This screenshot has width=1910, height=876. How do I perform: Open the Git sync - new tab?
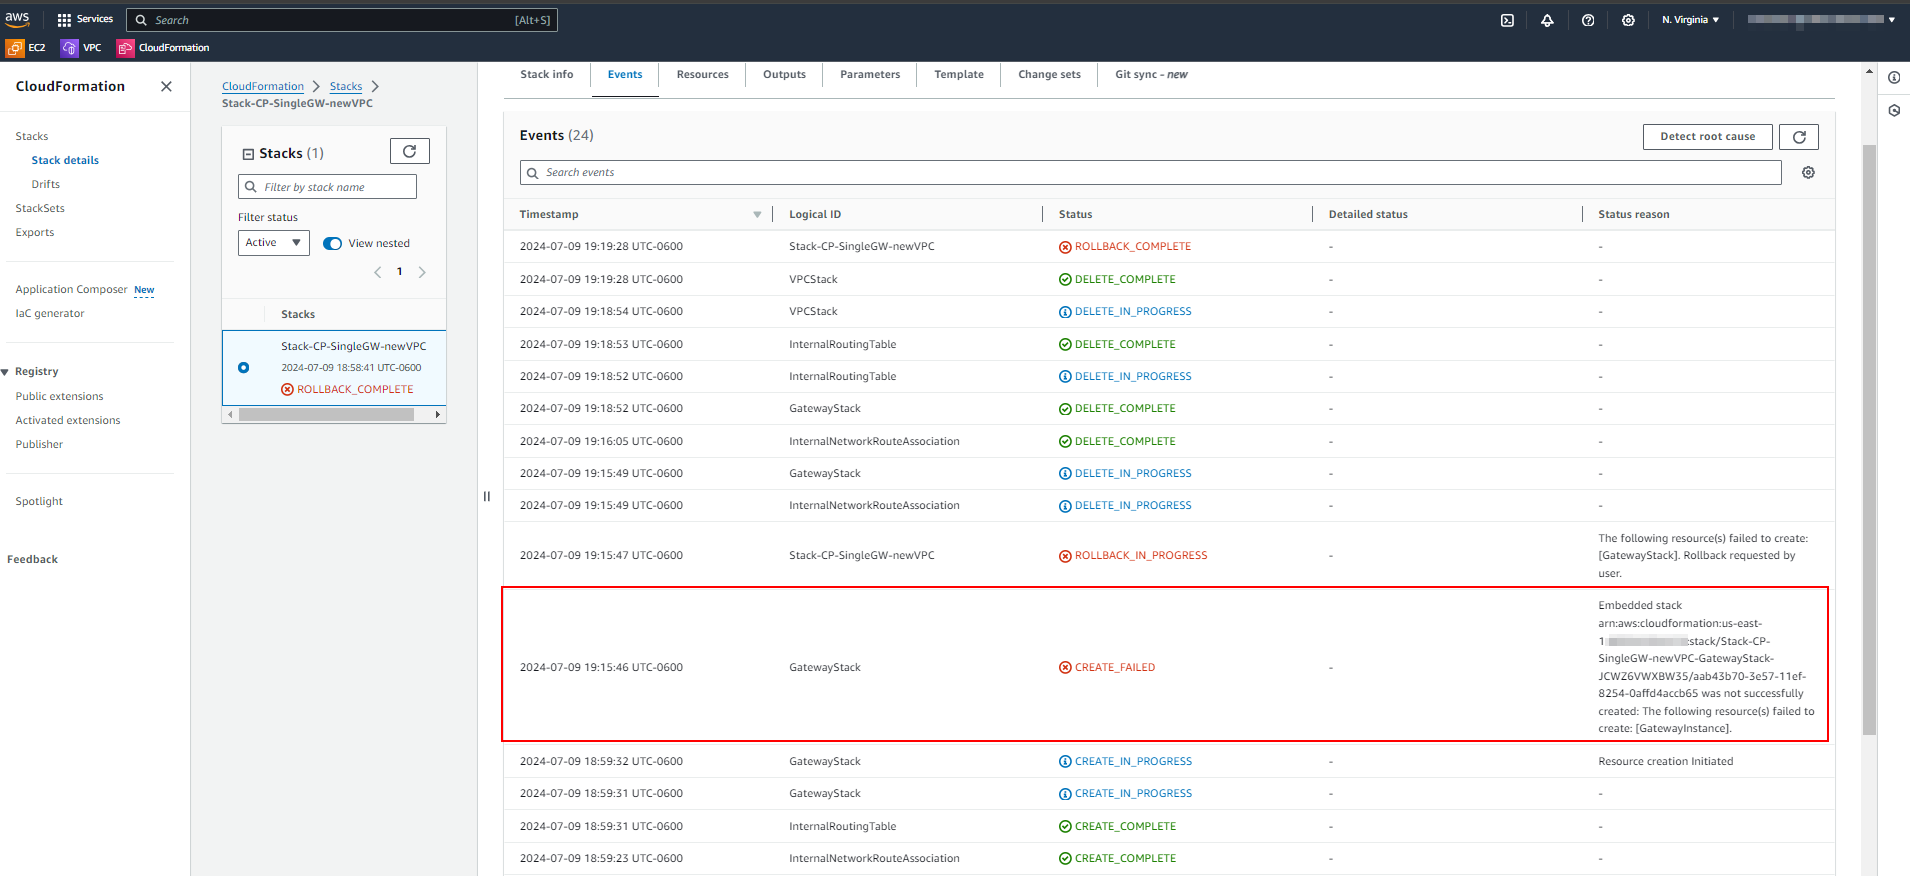pos(1152,75)
